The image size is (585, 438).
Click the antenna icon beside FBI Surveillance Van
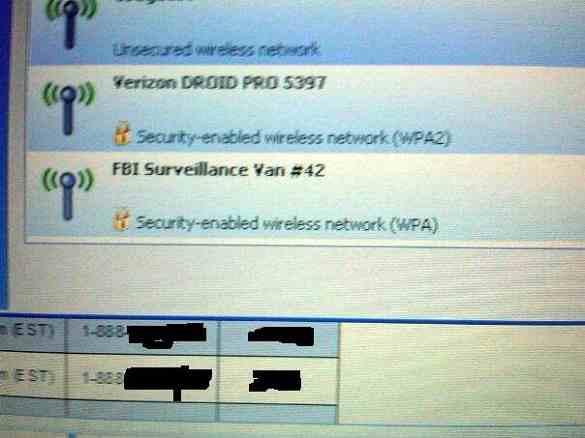tap(68, 194)
